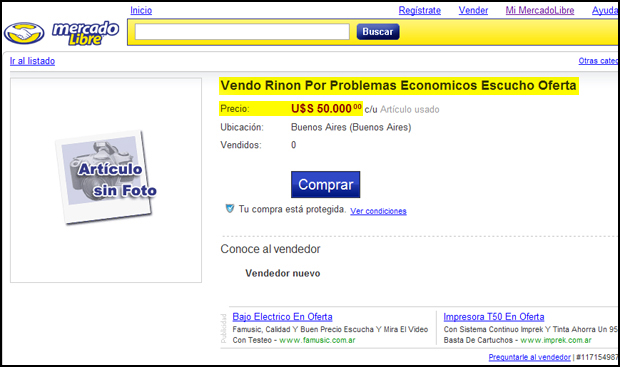Open the Ayuda link
This screenshot has height=367, width=620.
[x=605, y=10]
